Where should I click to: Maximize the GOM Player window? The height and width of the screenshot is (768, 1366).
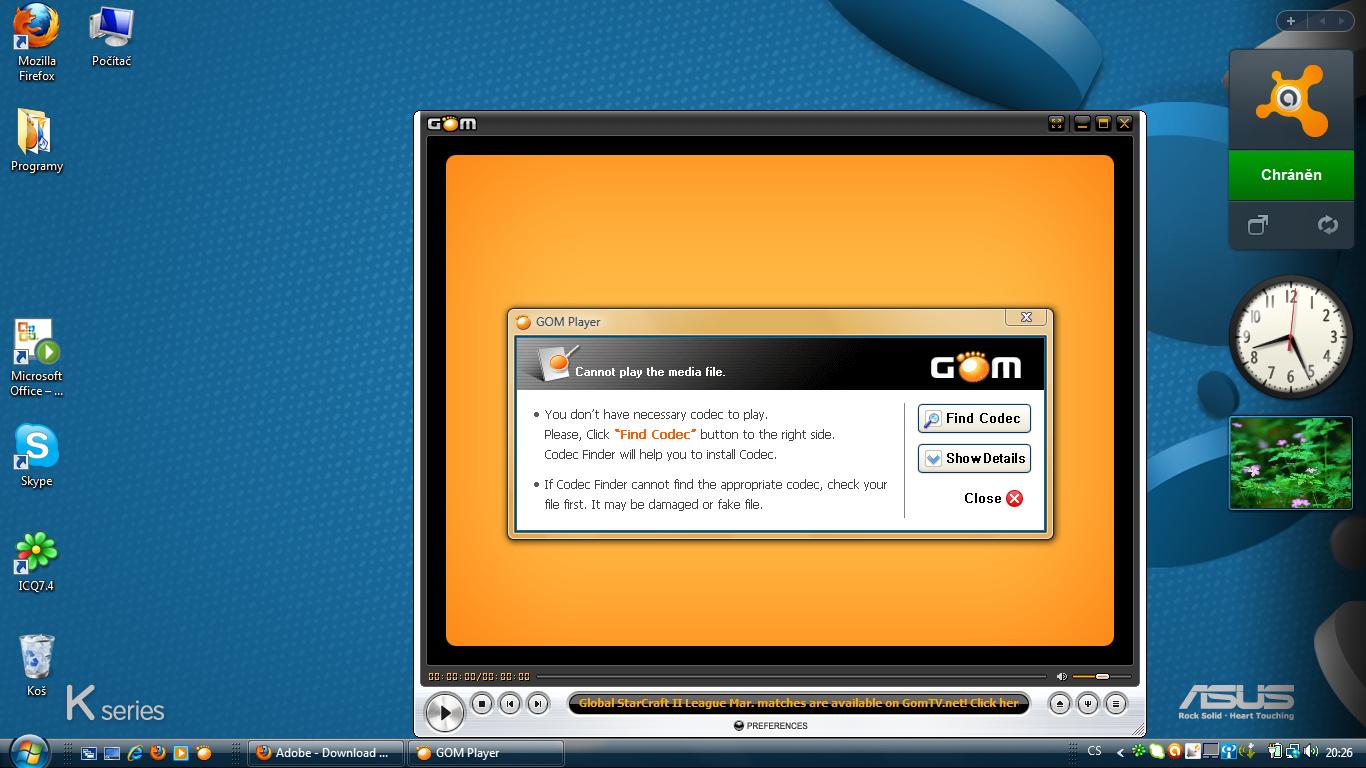click(x=1103, y=123)
